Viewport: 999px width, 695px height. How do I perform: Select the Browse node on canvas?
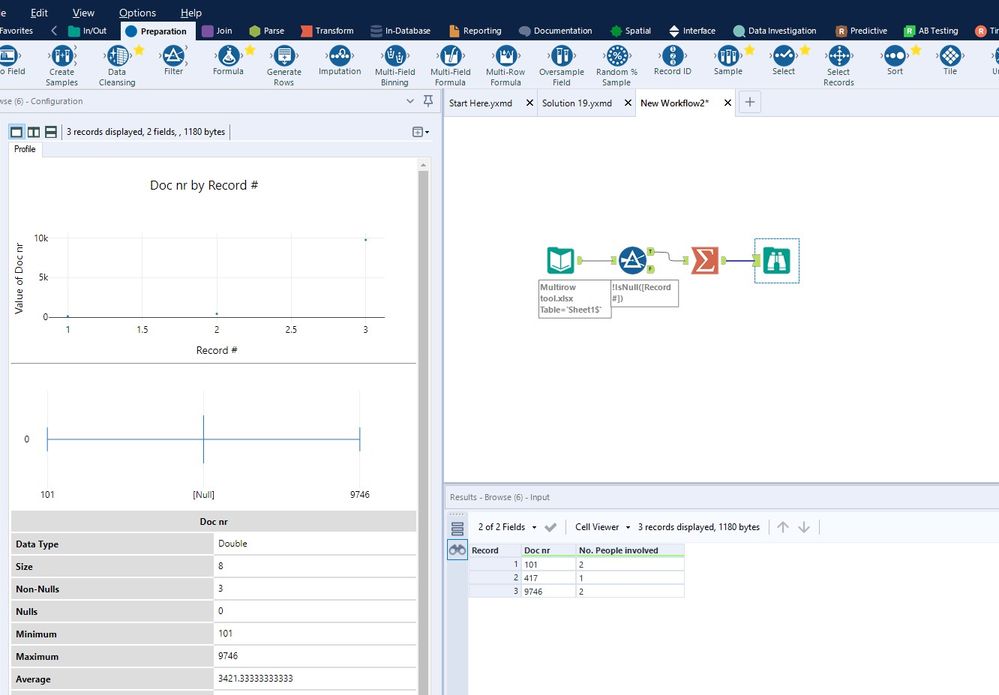point(777,261)
